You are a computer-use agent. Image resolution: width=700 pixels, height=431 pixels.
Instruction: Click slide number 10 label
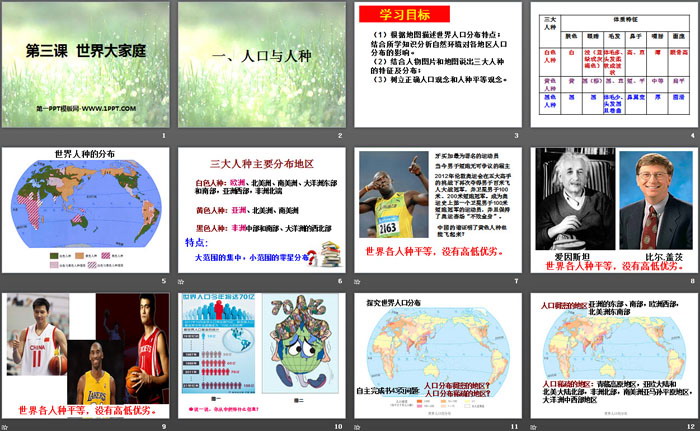click(338, 427)
